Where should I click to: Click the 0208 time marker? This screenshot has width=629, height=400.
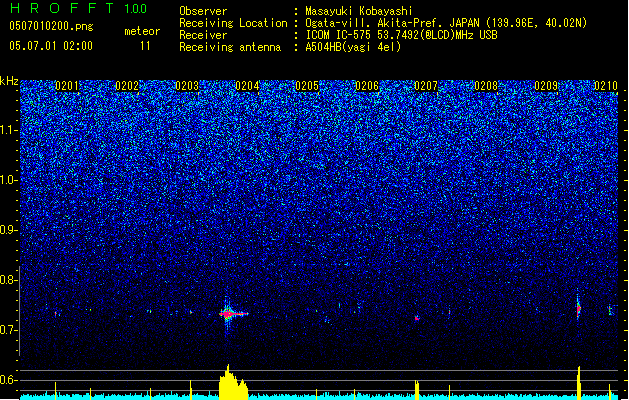click(486, 86)
